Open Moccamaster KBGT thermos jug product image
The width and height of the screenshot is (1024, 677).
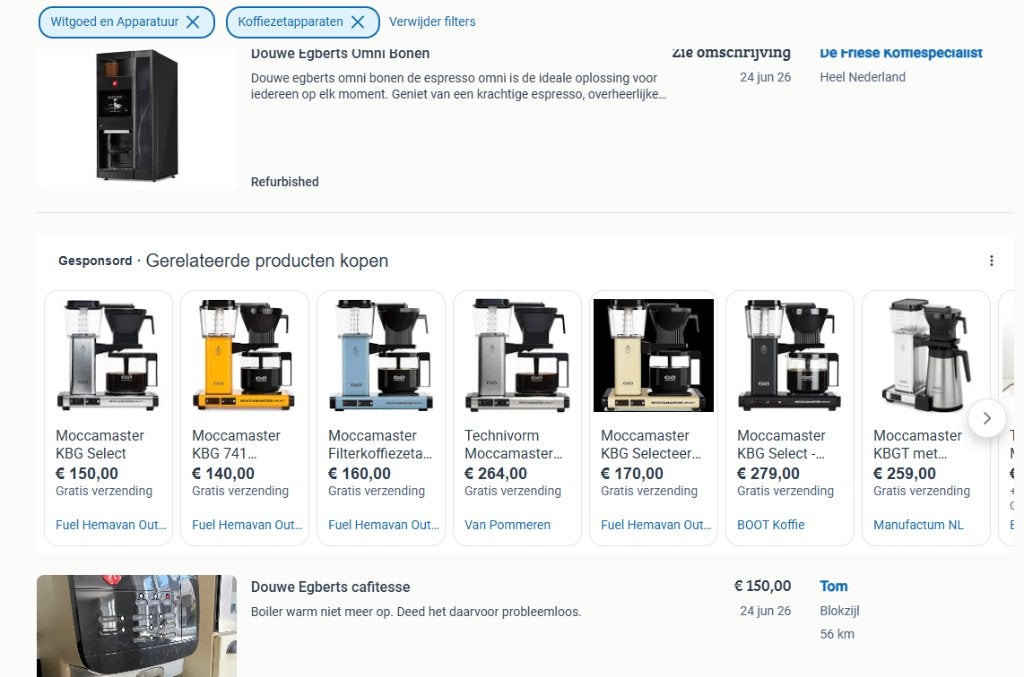click(926, 355)
